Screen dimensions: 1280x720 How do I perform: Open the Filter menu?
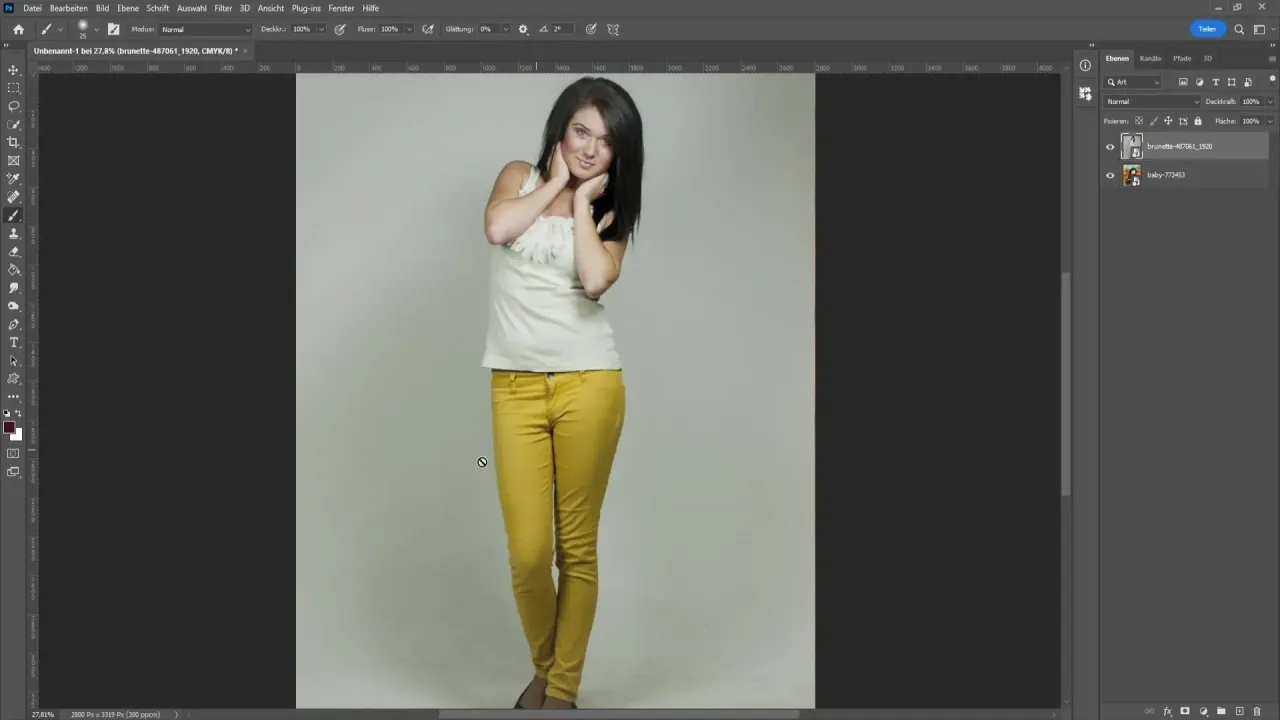223,8
